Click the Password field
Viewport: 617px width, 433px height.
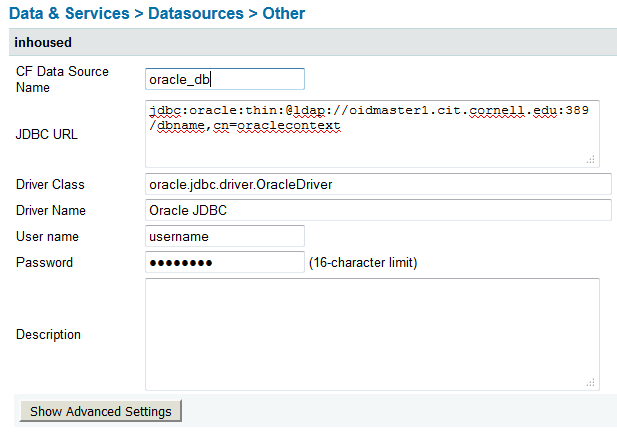coord(225,262)
